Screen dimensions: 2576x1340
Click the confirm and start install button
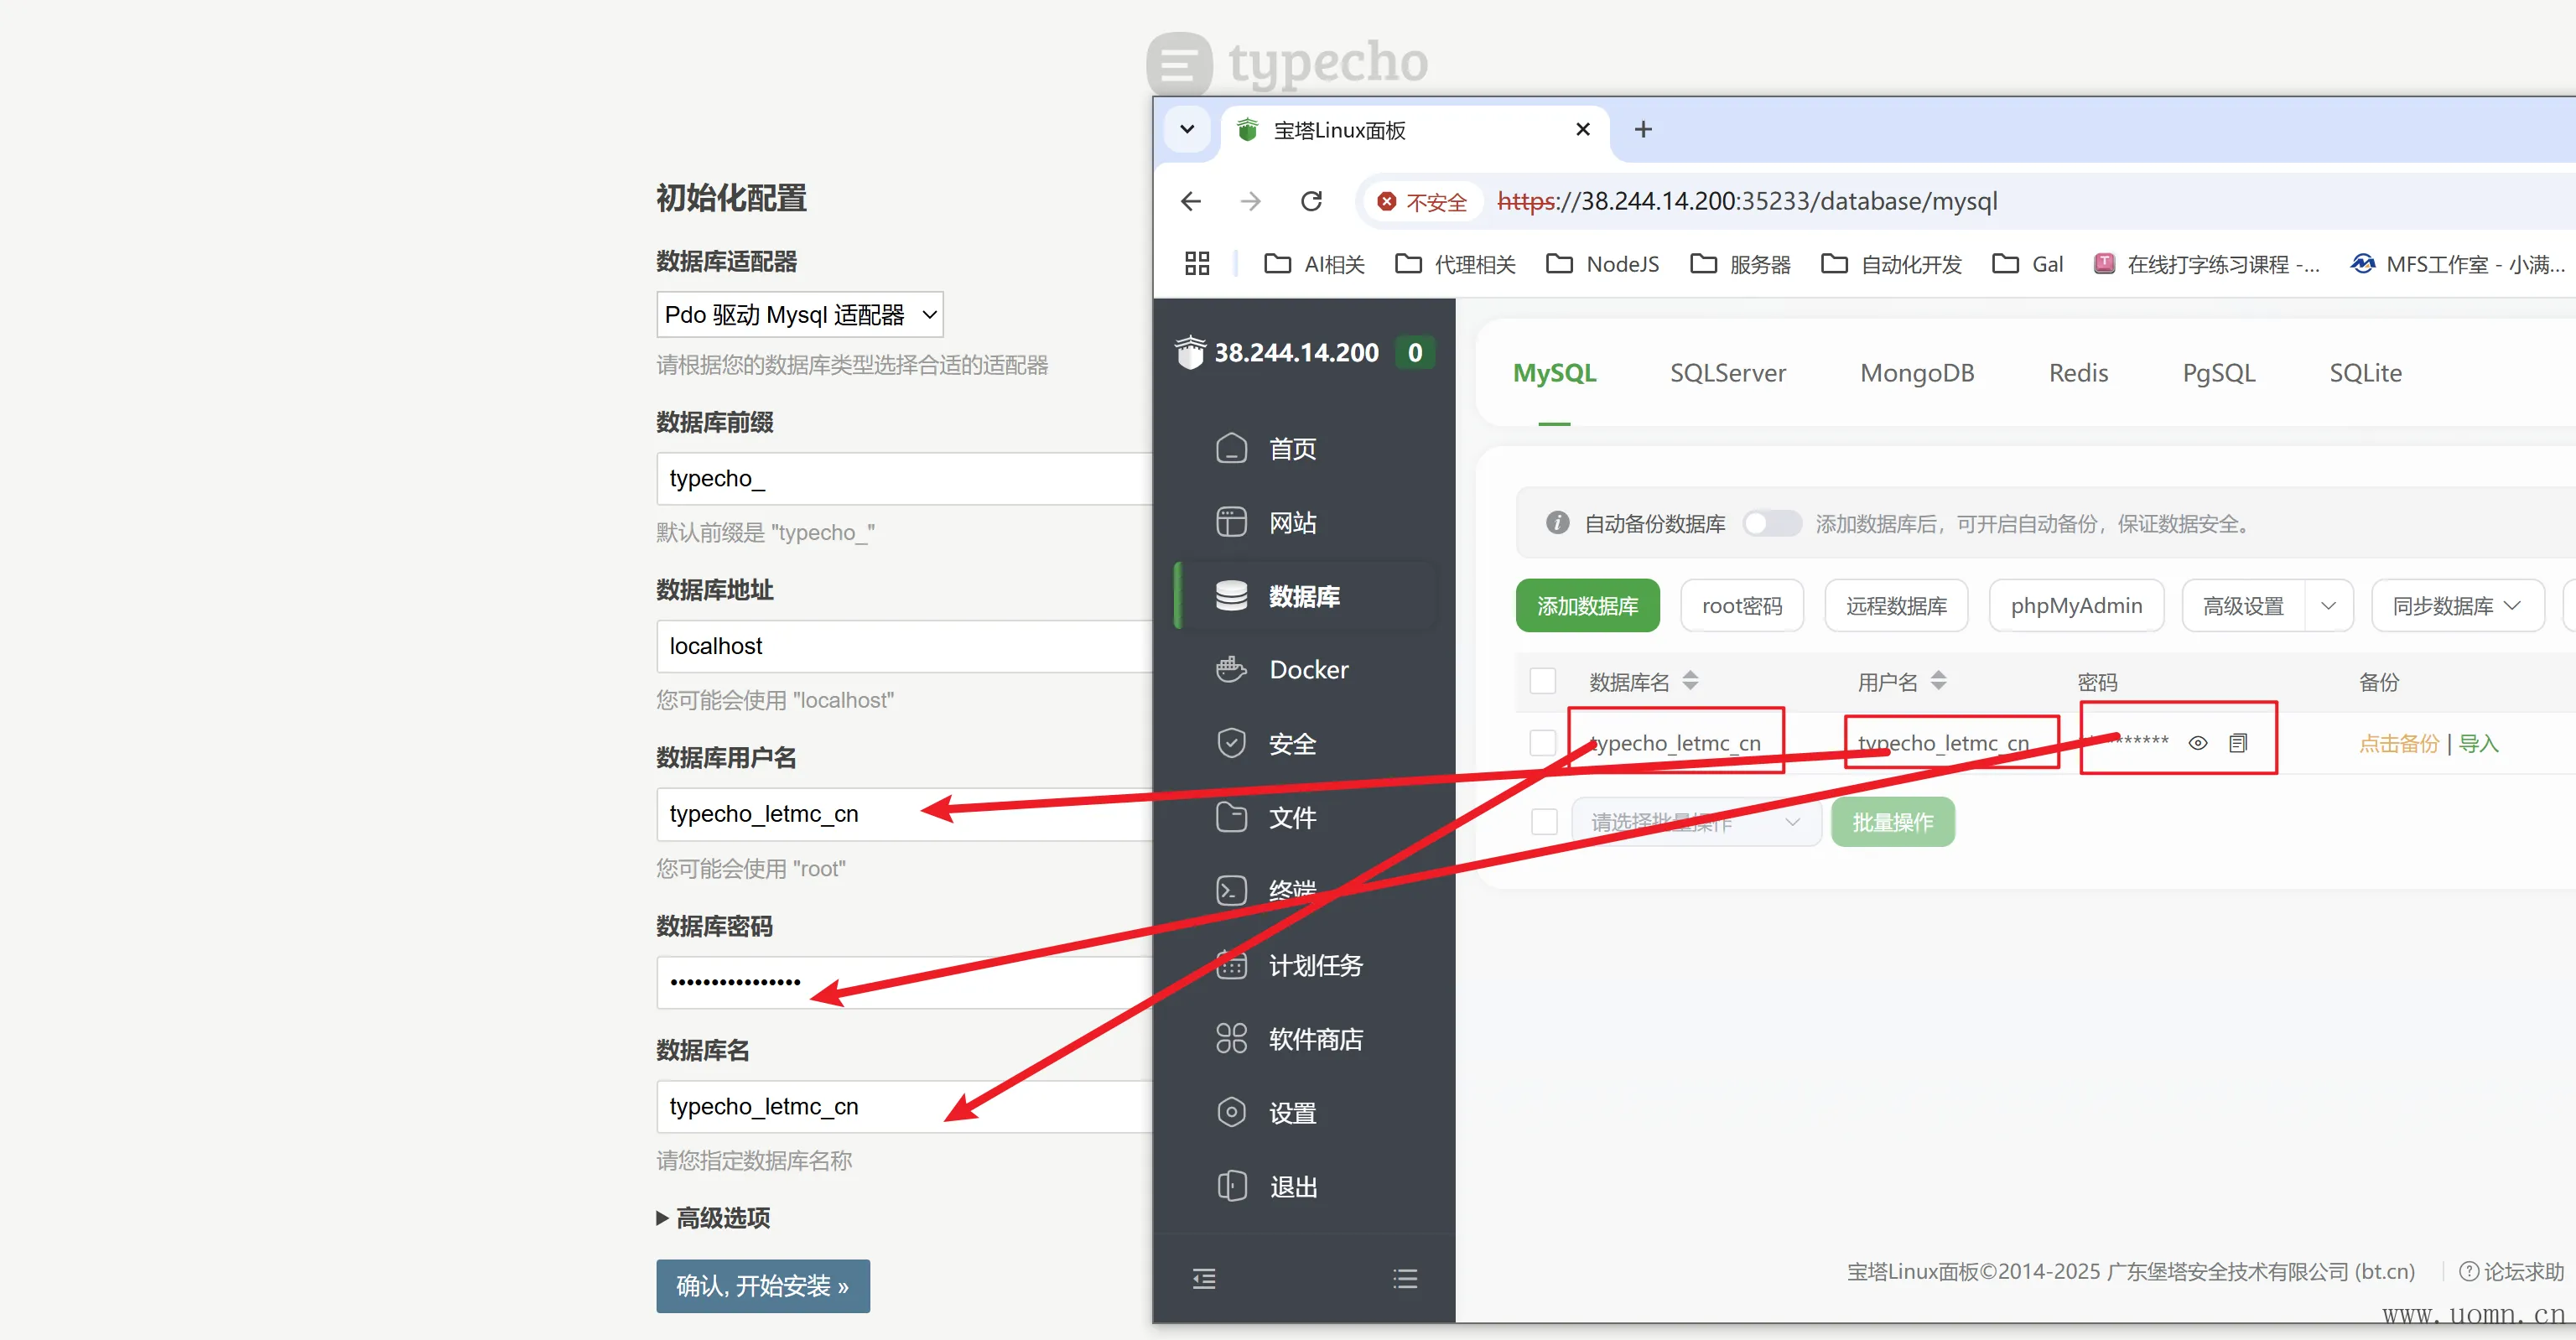click(x=762, y=1286)
